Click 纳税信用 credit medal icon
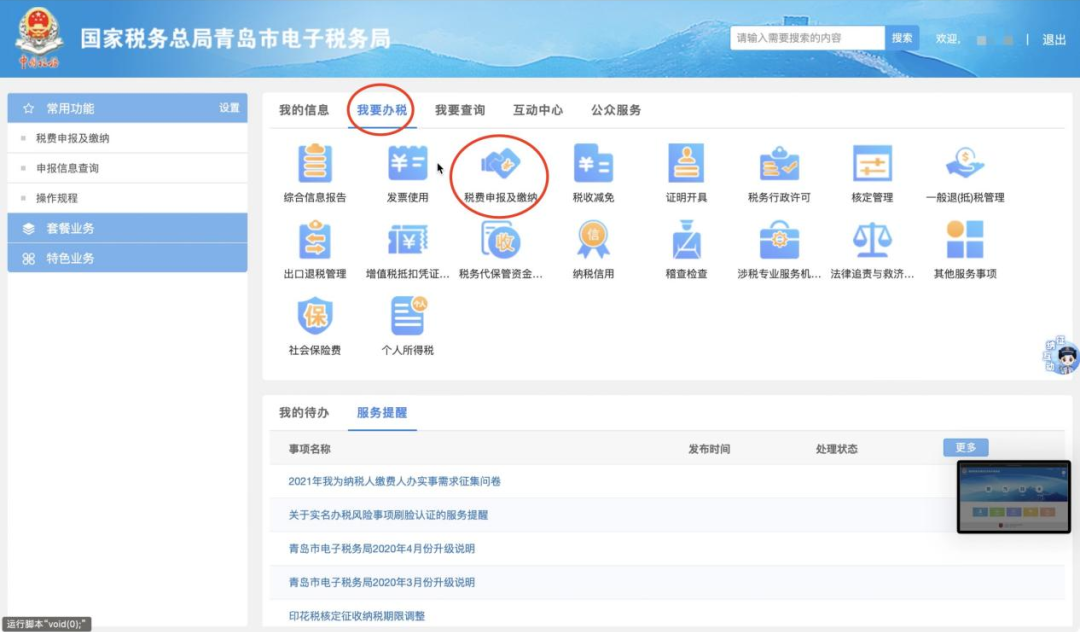 tap(593, 241)
